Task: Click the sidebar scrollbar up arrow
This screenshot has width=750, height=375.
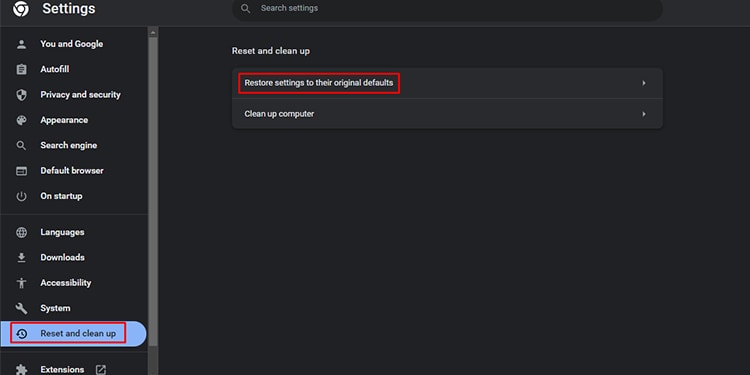Action: 153,33
